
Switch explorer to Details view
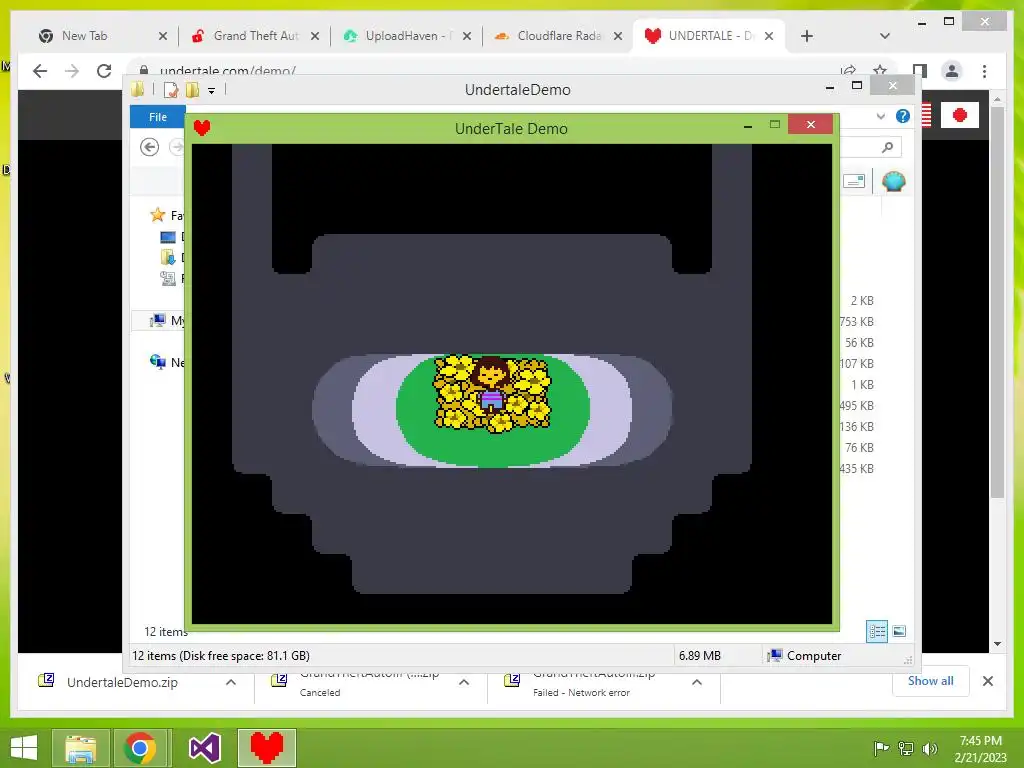tap(877, 632)
